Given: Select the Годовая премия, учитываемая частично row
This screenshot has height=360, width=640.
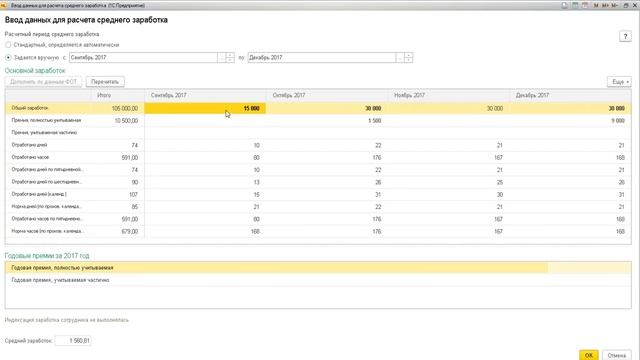Looking at the screenshot, I should (318, 280).
